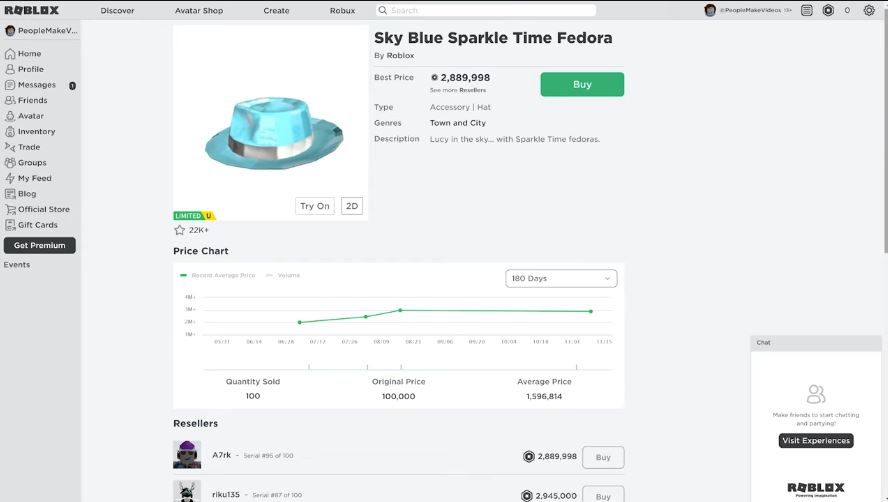
Task: Open the Friends sidebar icon
Action: pyautogui.click(x=10, y=100)
